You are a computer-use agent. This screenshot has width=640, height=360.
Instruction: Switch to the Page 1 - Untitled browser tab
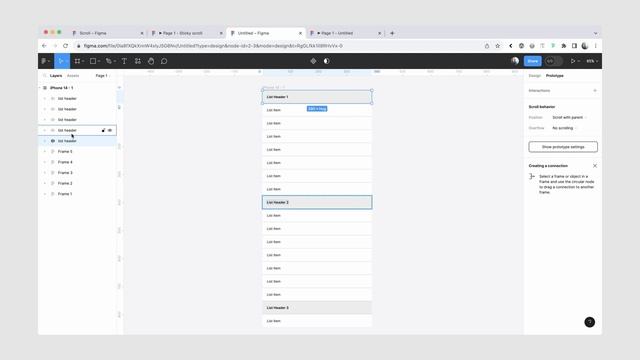click(345, 33)
